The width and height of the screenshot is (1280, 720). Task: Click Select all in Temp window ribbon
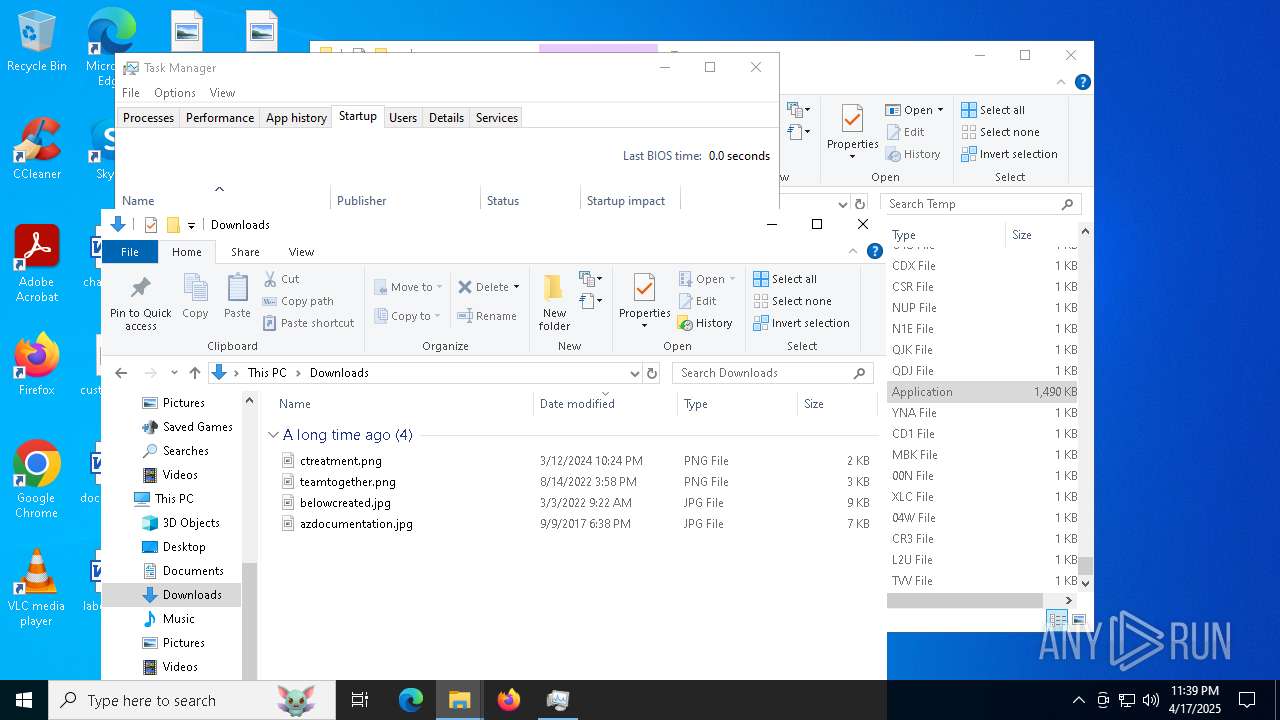point(993,110)
